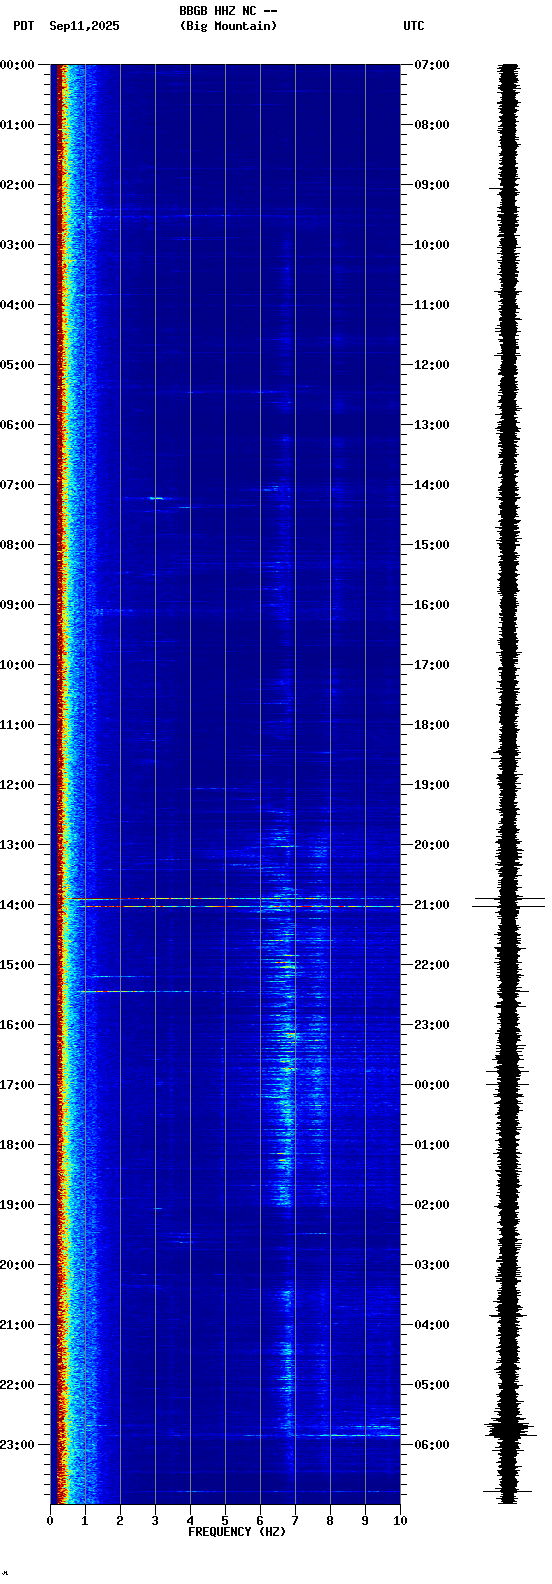
Task: Click the 00:00 PDT time label
Action: (18, 65)
